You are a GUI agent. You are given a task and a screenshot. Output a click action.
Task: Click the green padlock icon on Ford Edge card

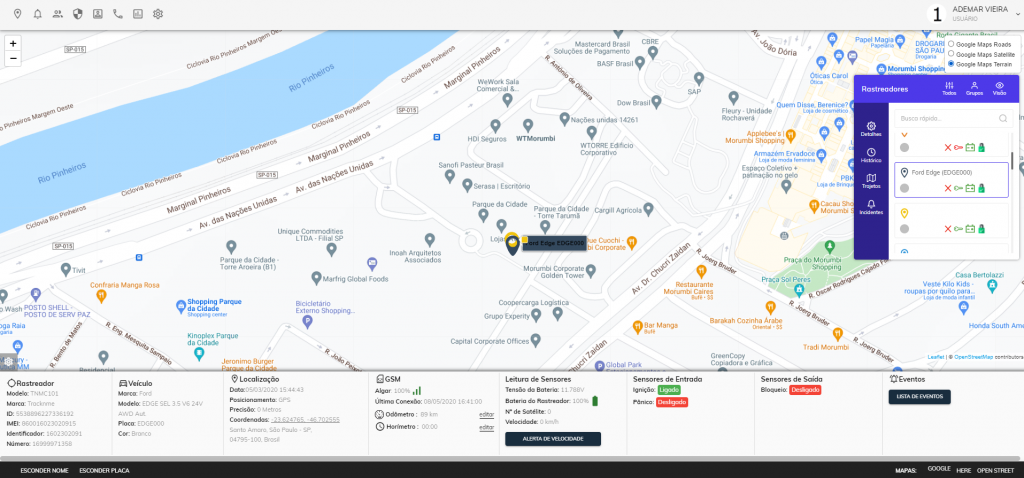982,188
